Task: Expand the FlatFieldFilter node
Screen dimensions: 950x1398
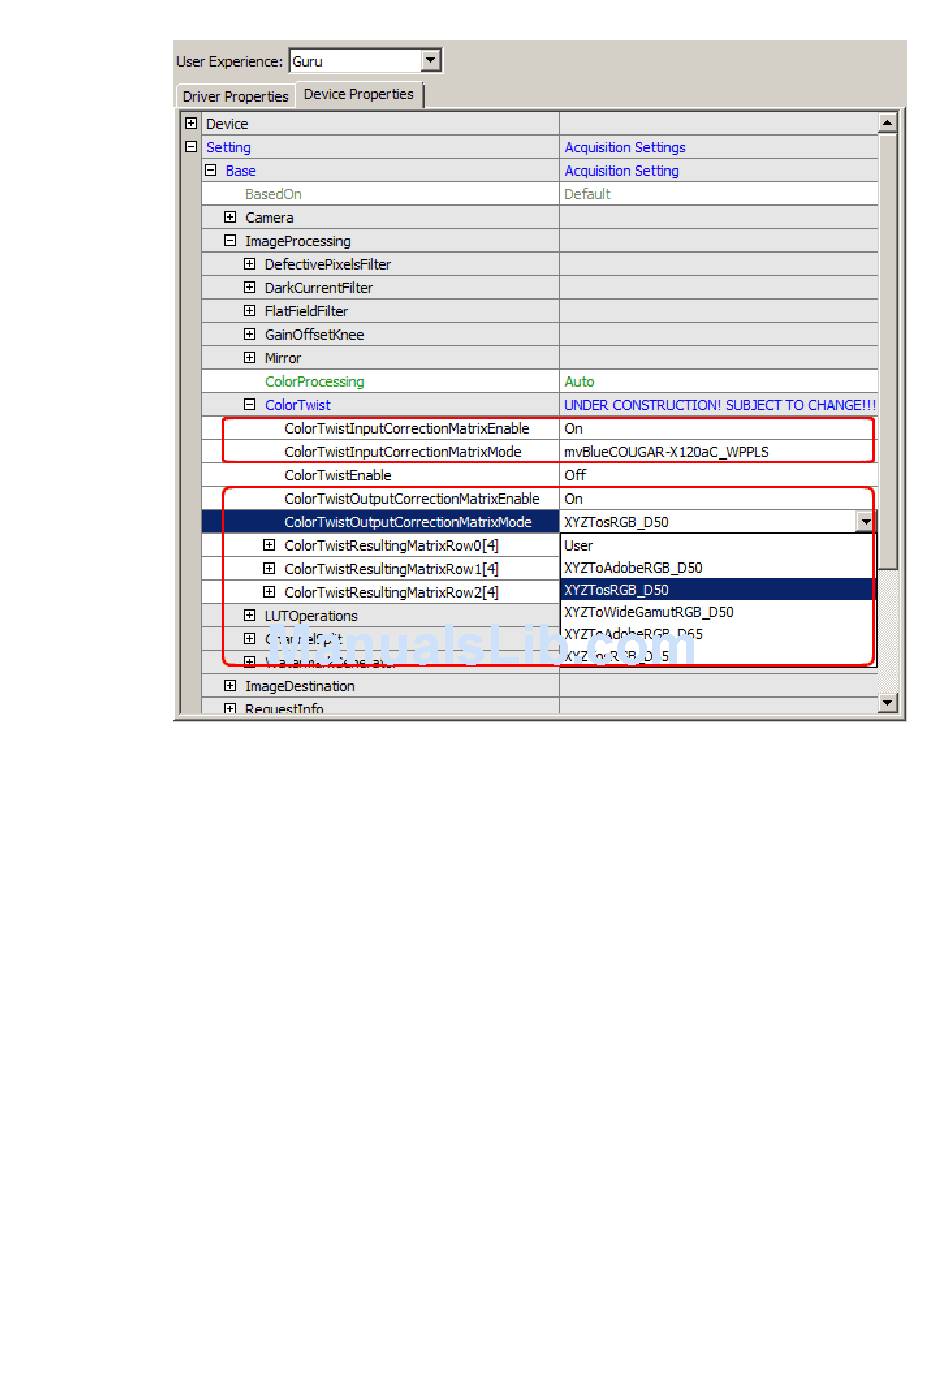Action: (250, 311)
